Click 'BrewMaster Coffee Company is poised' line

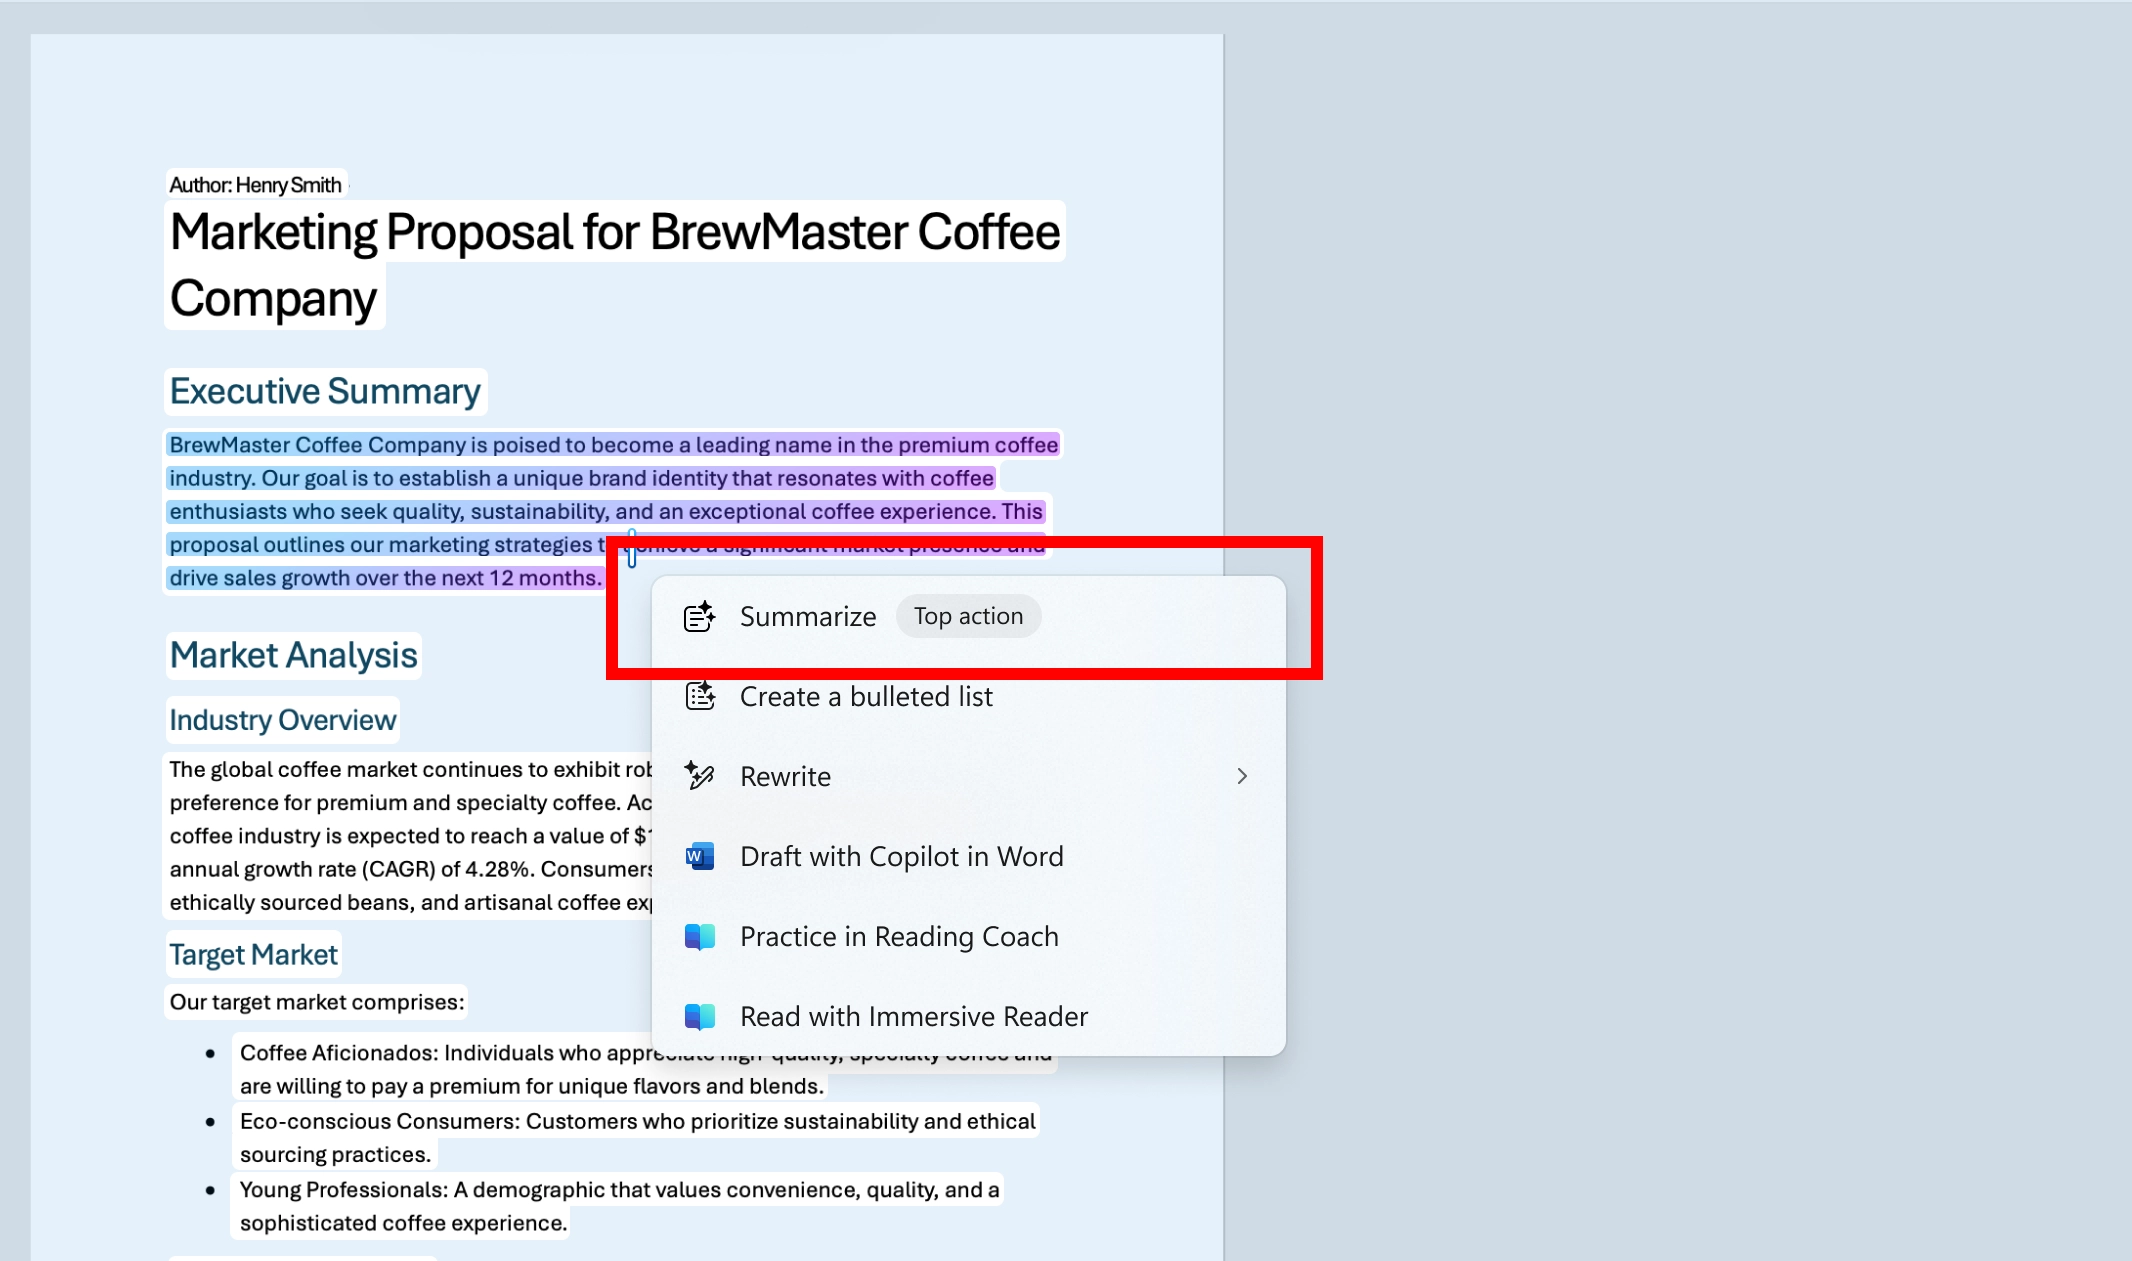613,445
